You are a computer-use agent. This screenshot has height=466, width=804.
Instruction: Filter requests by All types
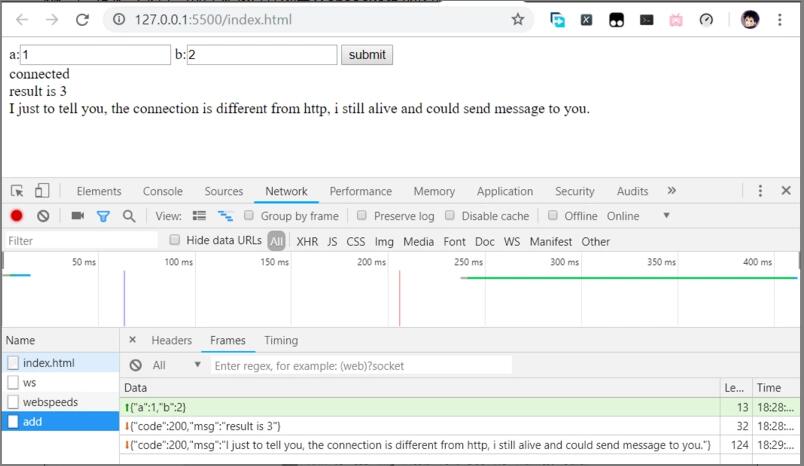click(x=276, y=241)
